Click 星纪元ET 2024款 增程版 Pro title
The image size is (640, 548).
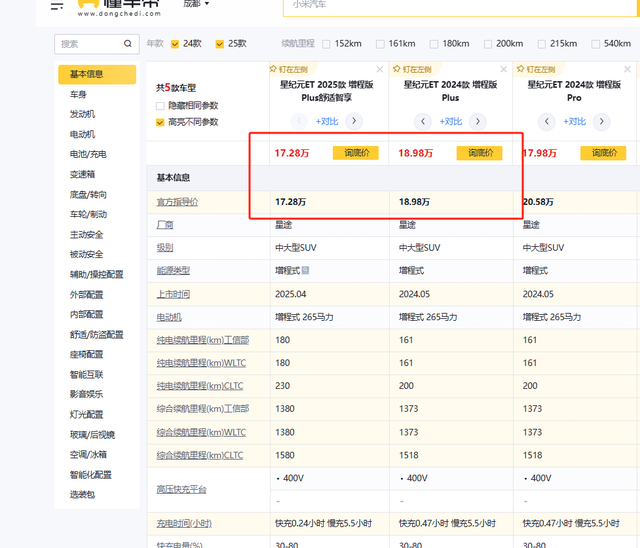574,91
